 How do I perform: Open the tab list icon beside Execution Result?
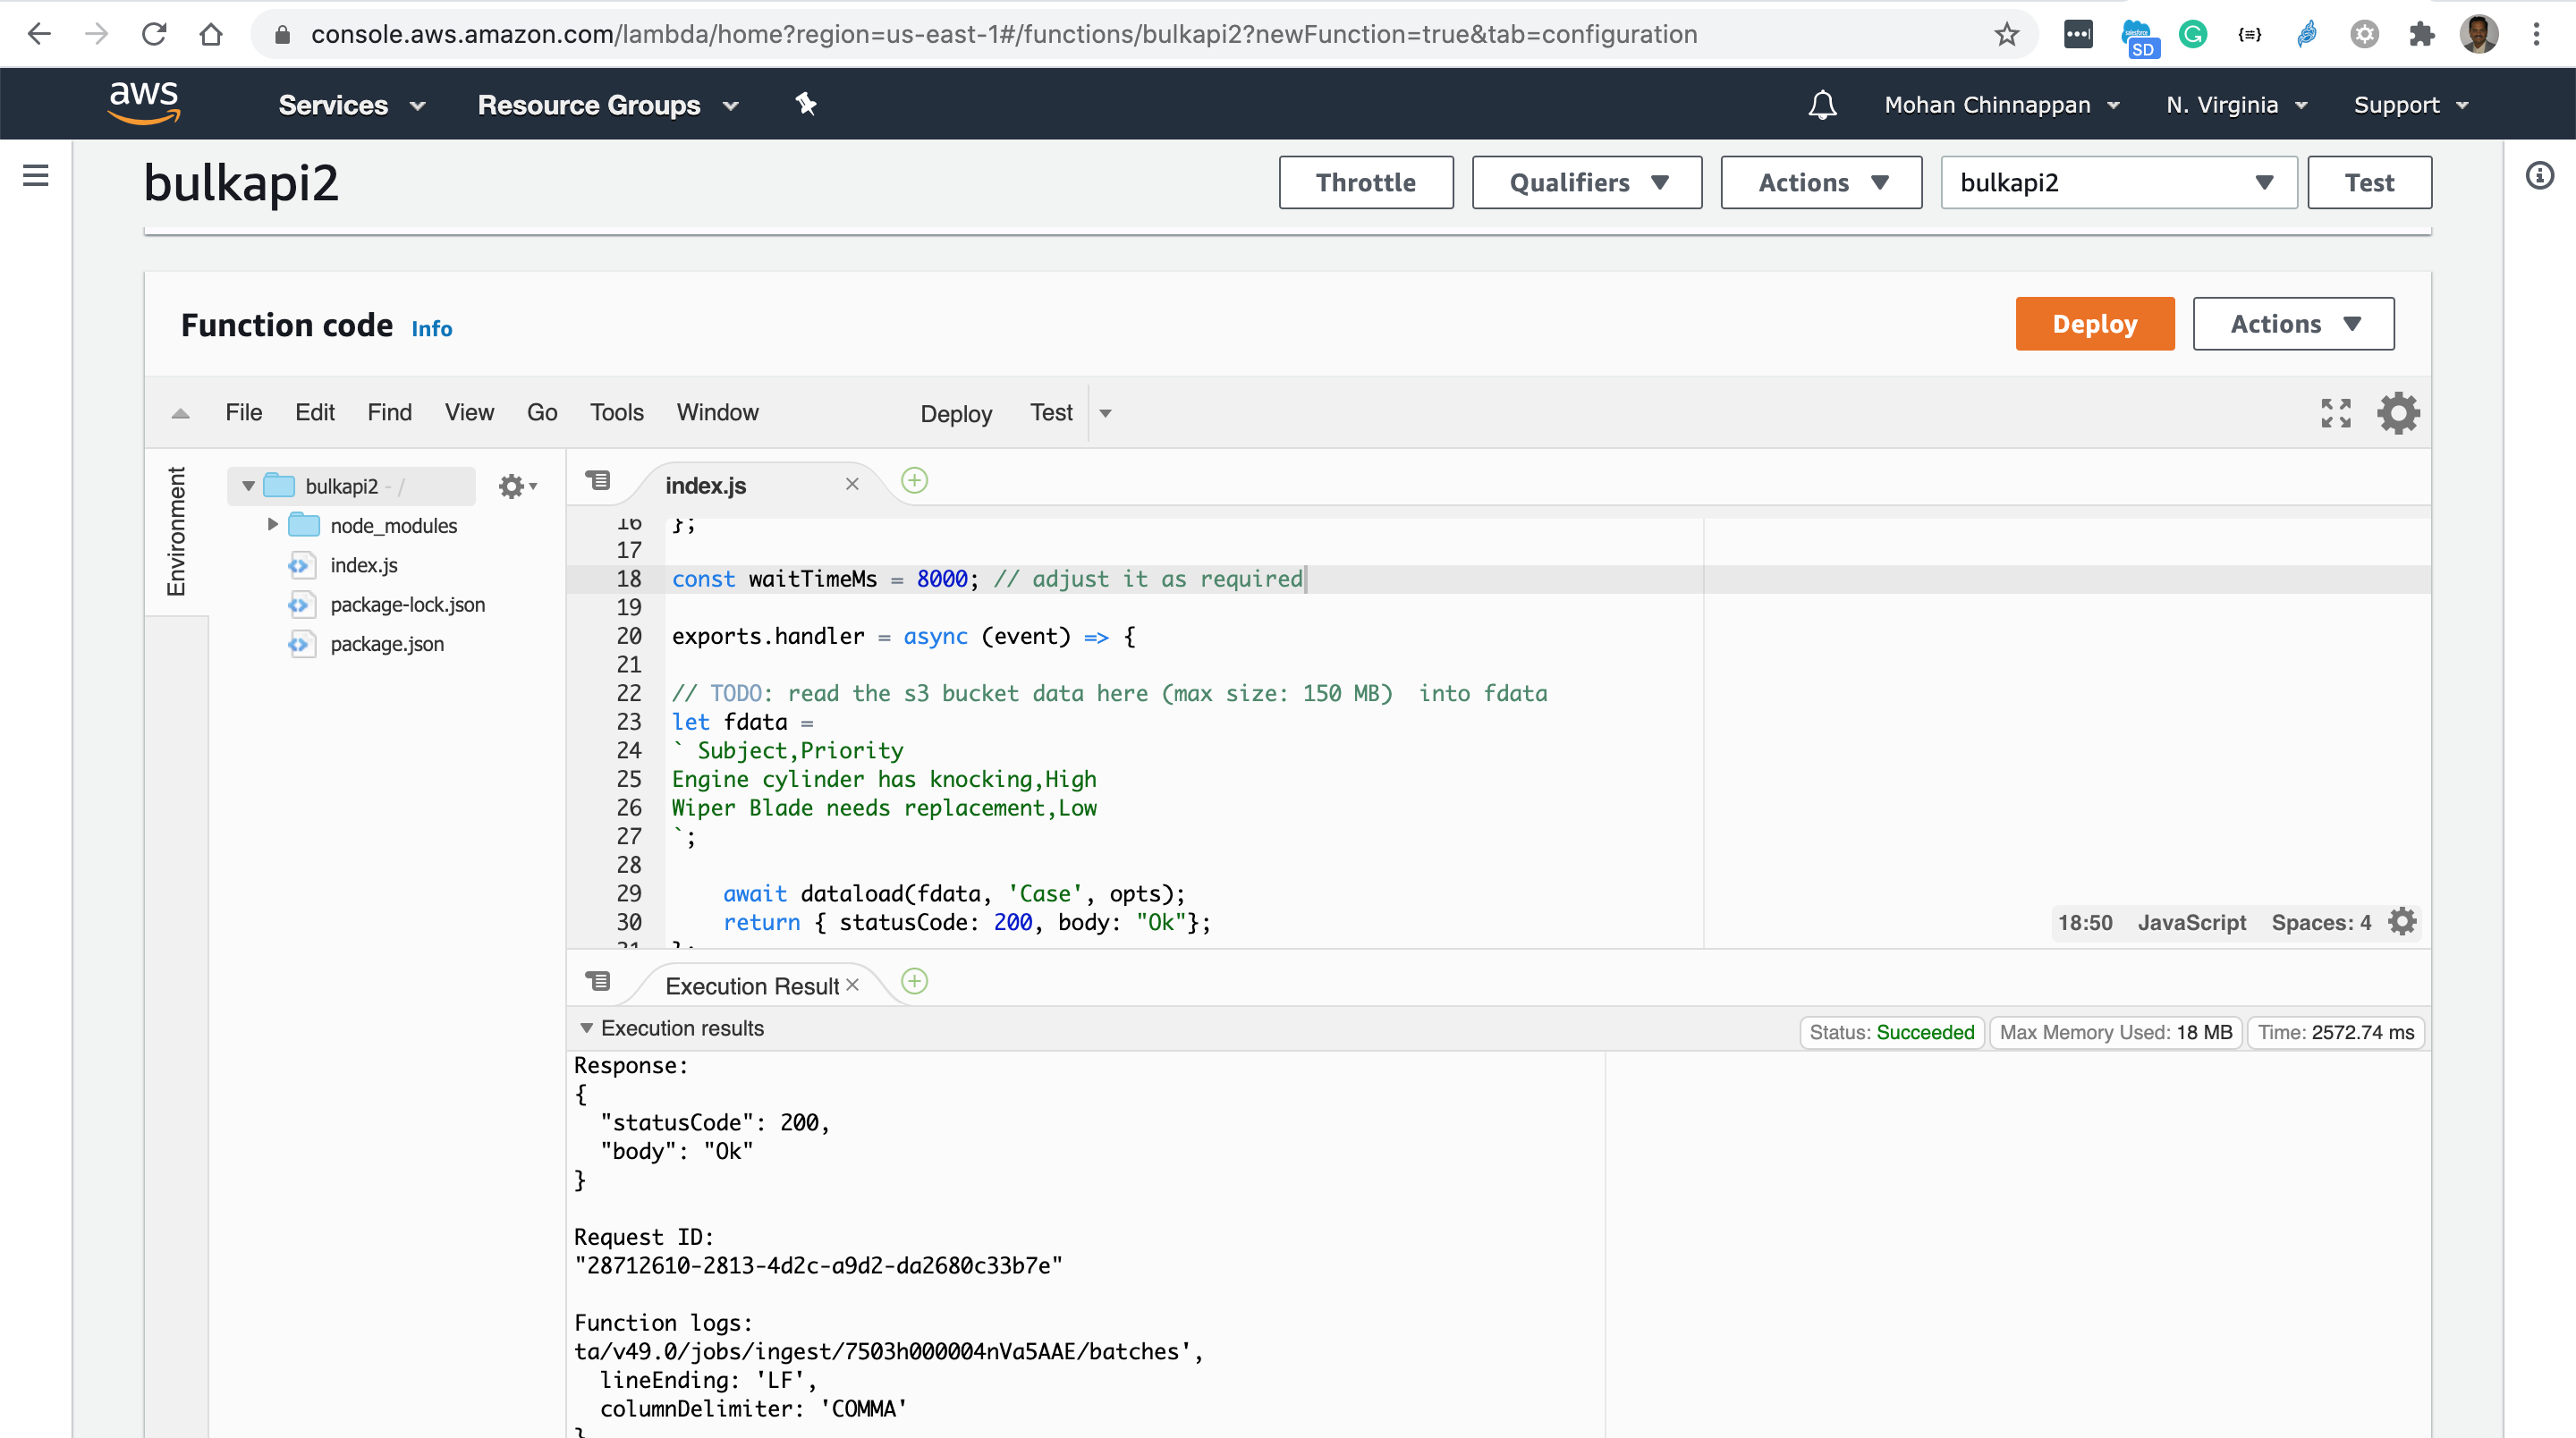tap(598, 981)
